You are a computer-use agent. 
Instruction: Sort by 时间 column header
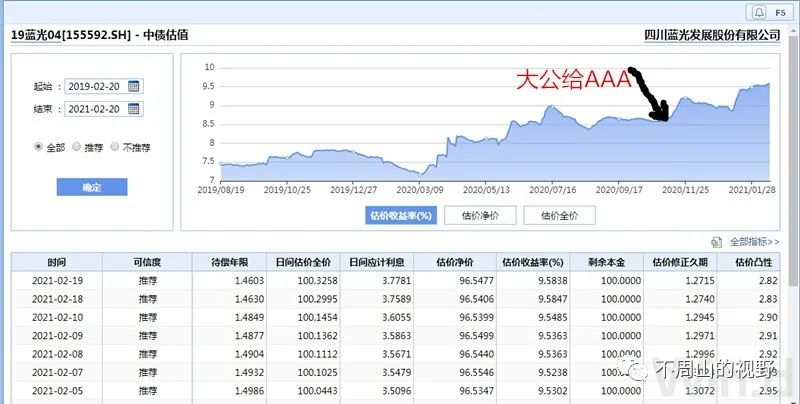(57, 262)
